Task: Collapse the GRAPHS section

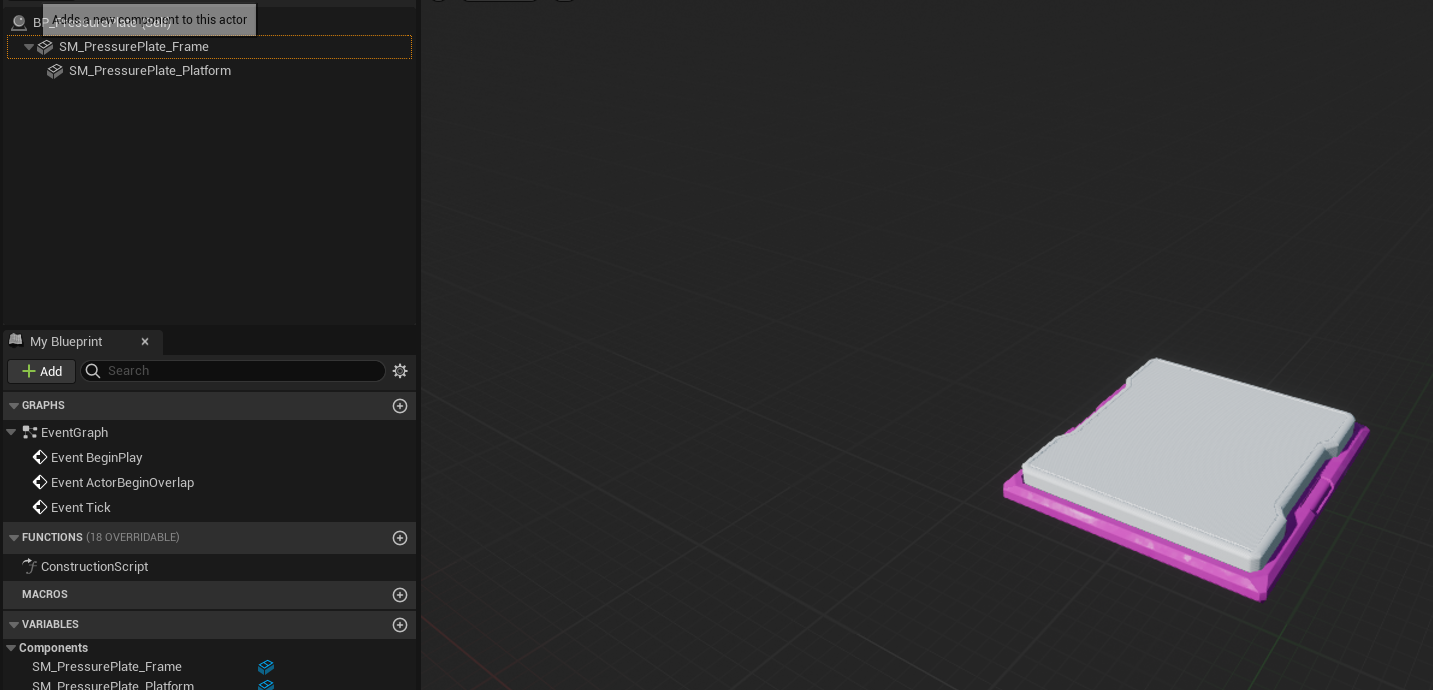Action: point(14,406)
